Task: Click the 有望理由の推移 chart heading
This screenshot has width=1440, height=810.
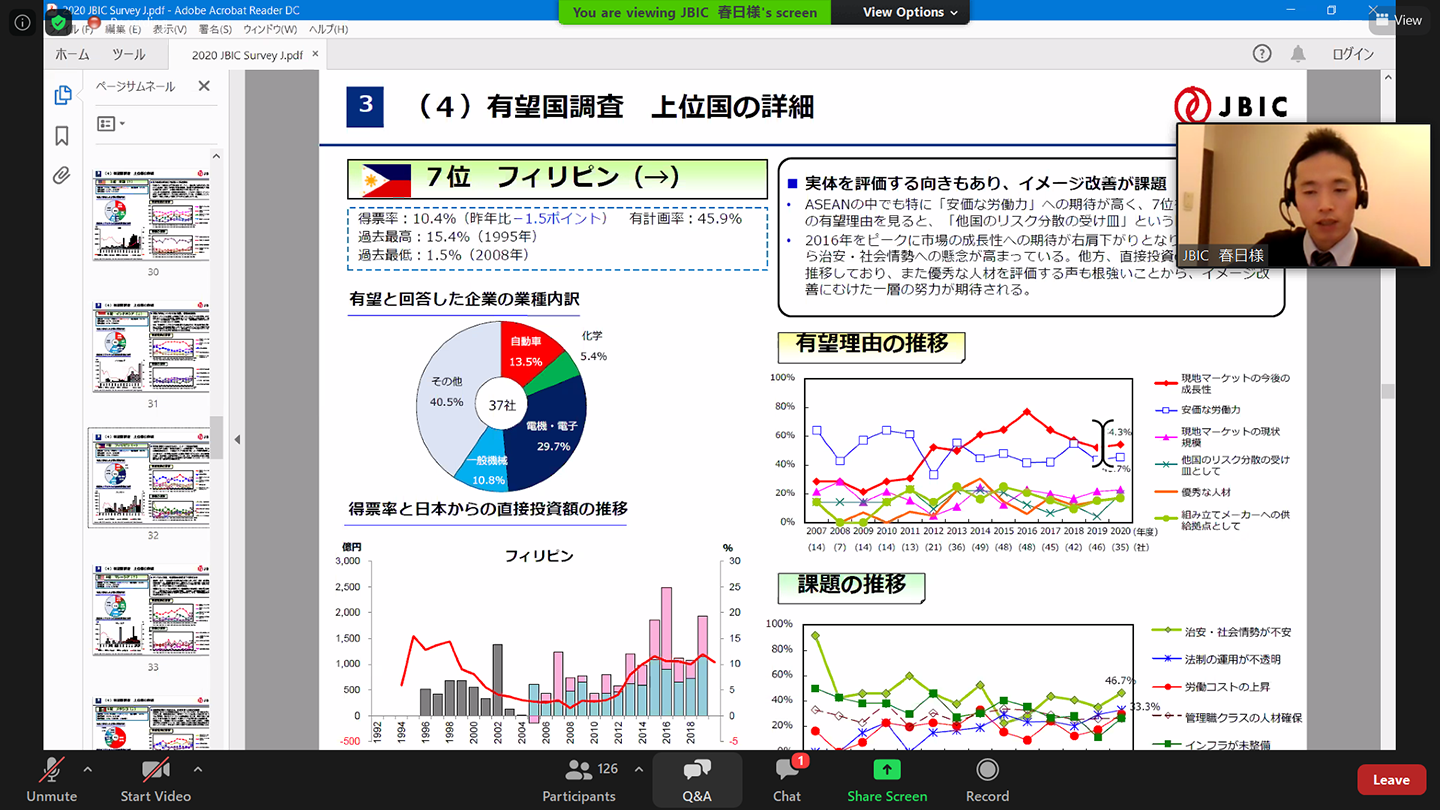Action: click(871, 344)
